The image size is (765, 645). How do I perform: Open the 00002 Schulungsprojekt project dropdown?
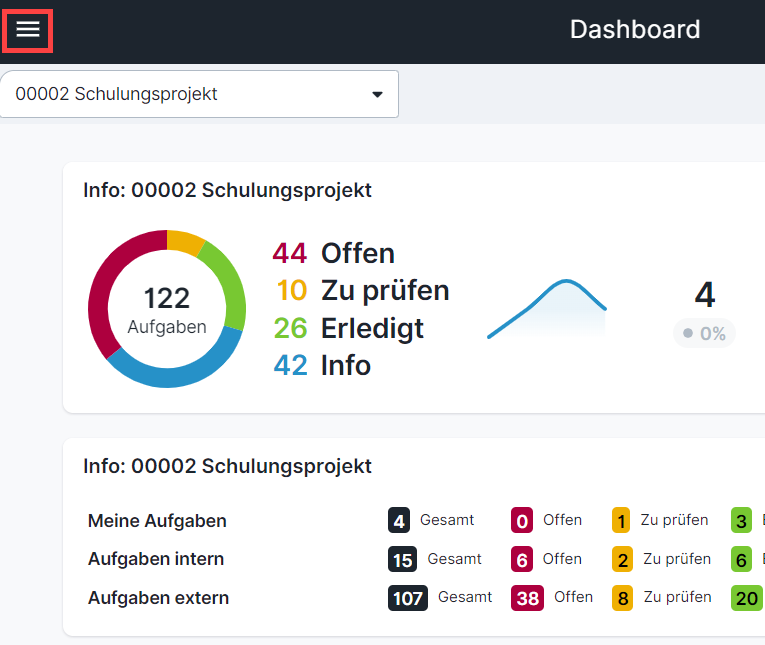199,94
